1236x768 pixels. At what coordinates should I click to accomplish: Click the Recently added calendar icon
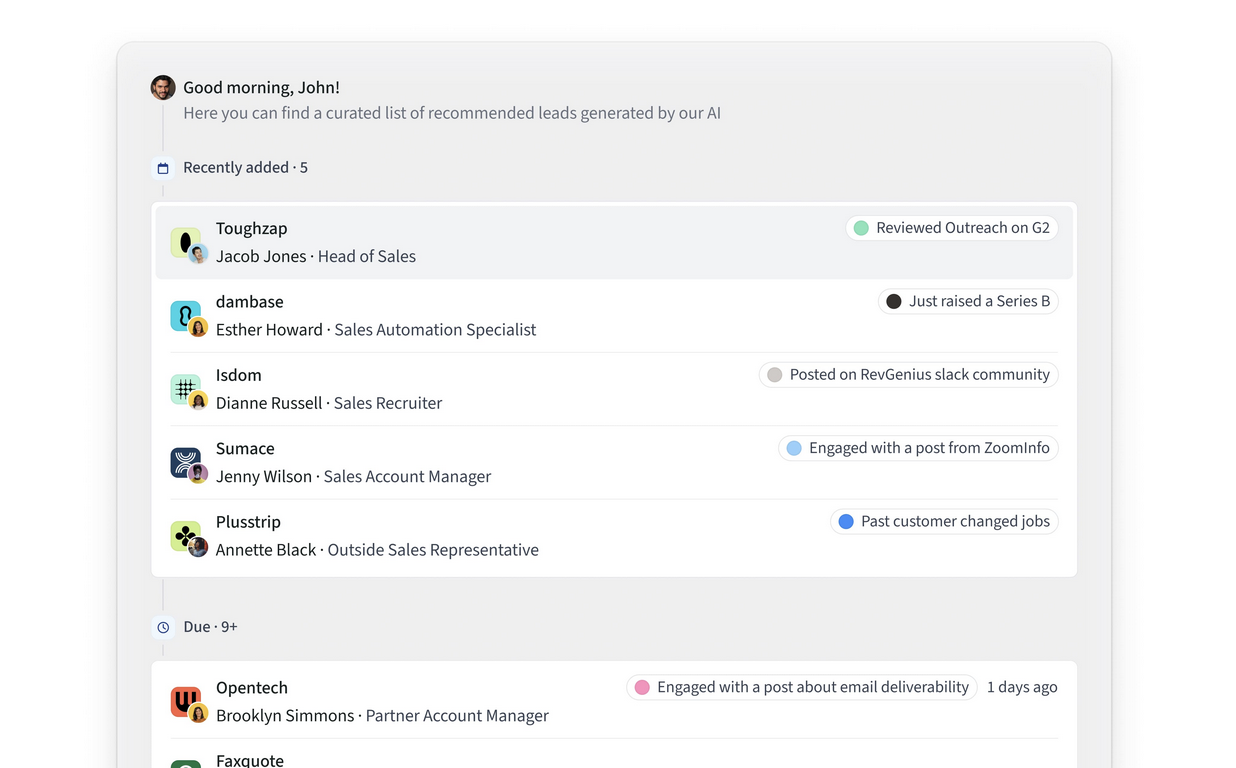163,168
